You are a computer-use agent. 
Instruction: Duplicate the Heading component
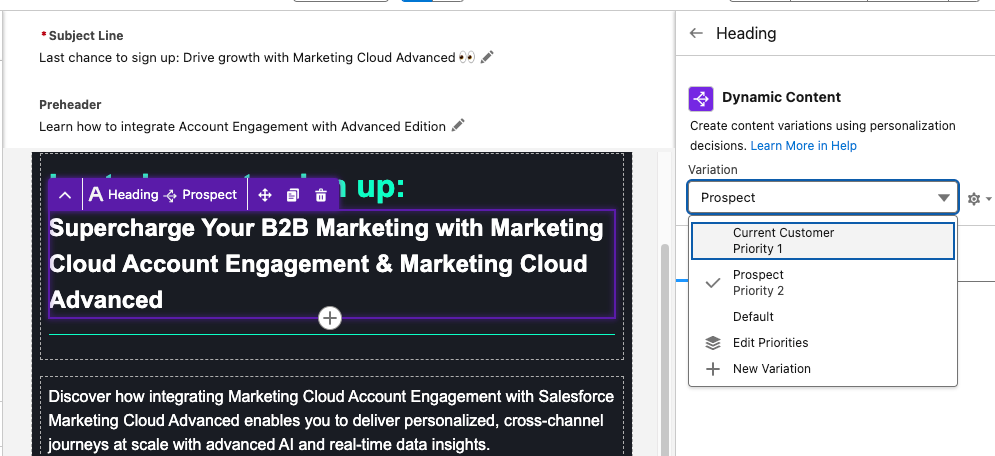coord(293,195)
